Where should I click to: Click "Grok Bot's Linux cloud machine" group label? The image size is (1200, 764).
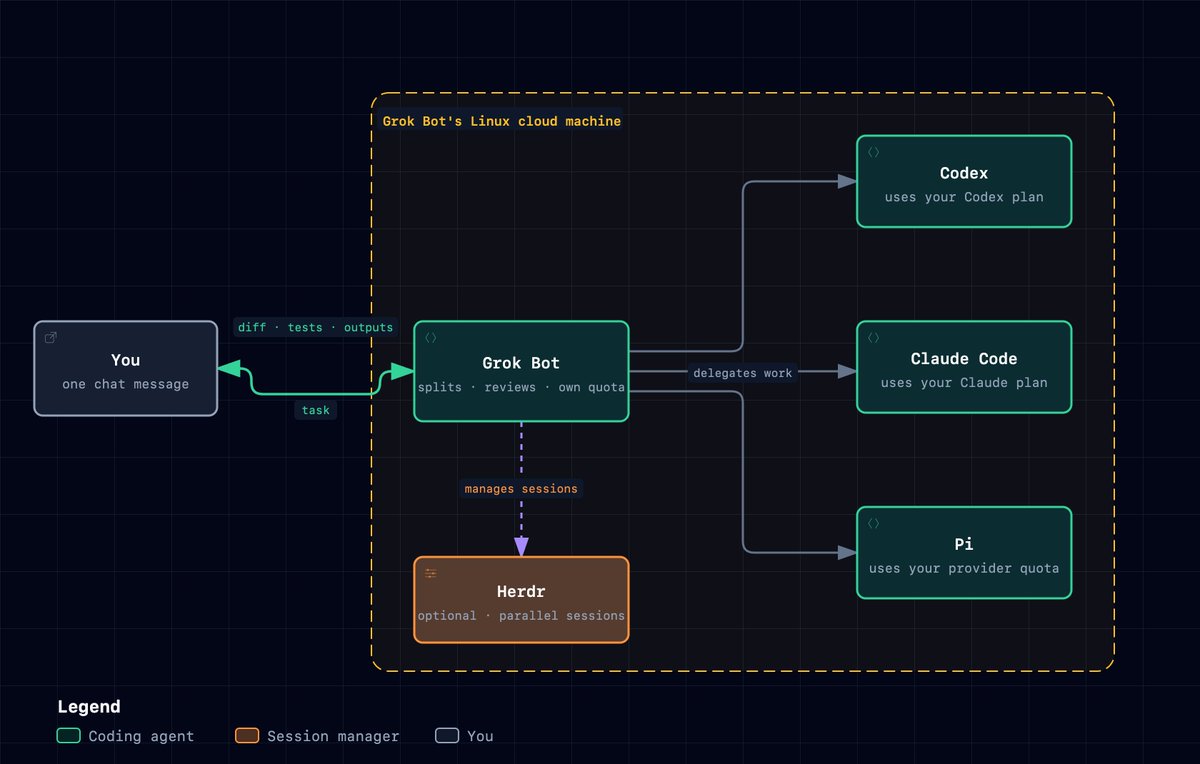[x=502, y=121]
